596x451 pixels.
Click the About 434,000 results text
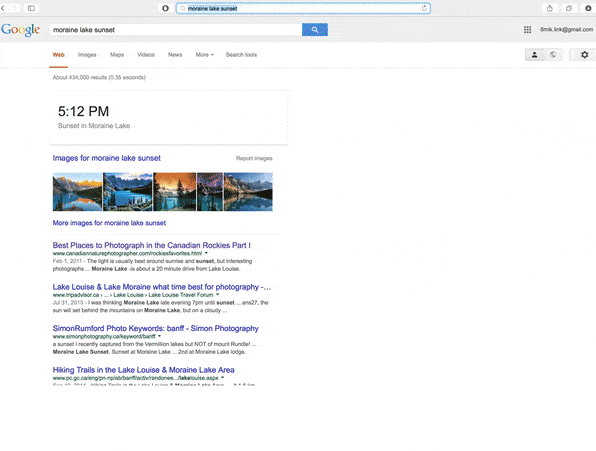click(x=99, y=78)
